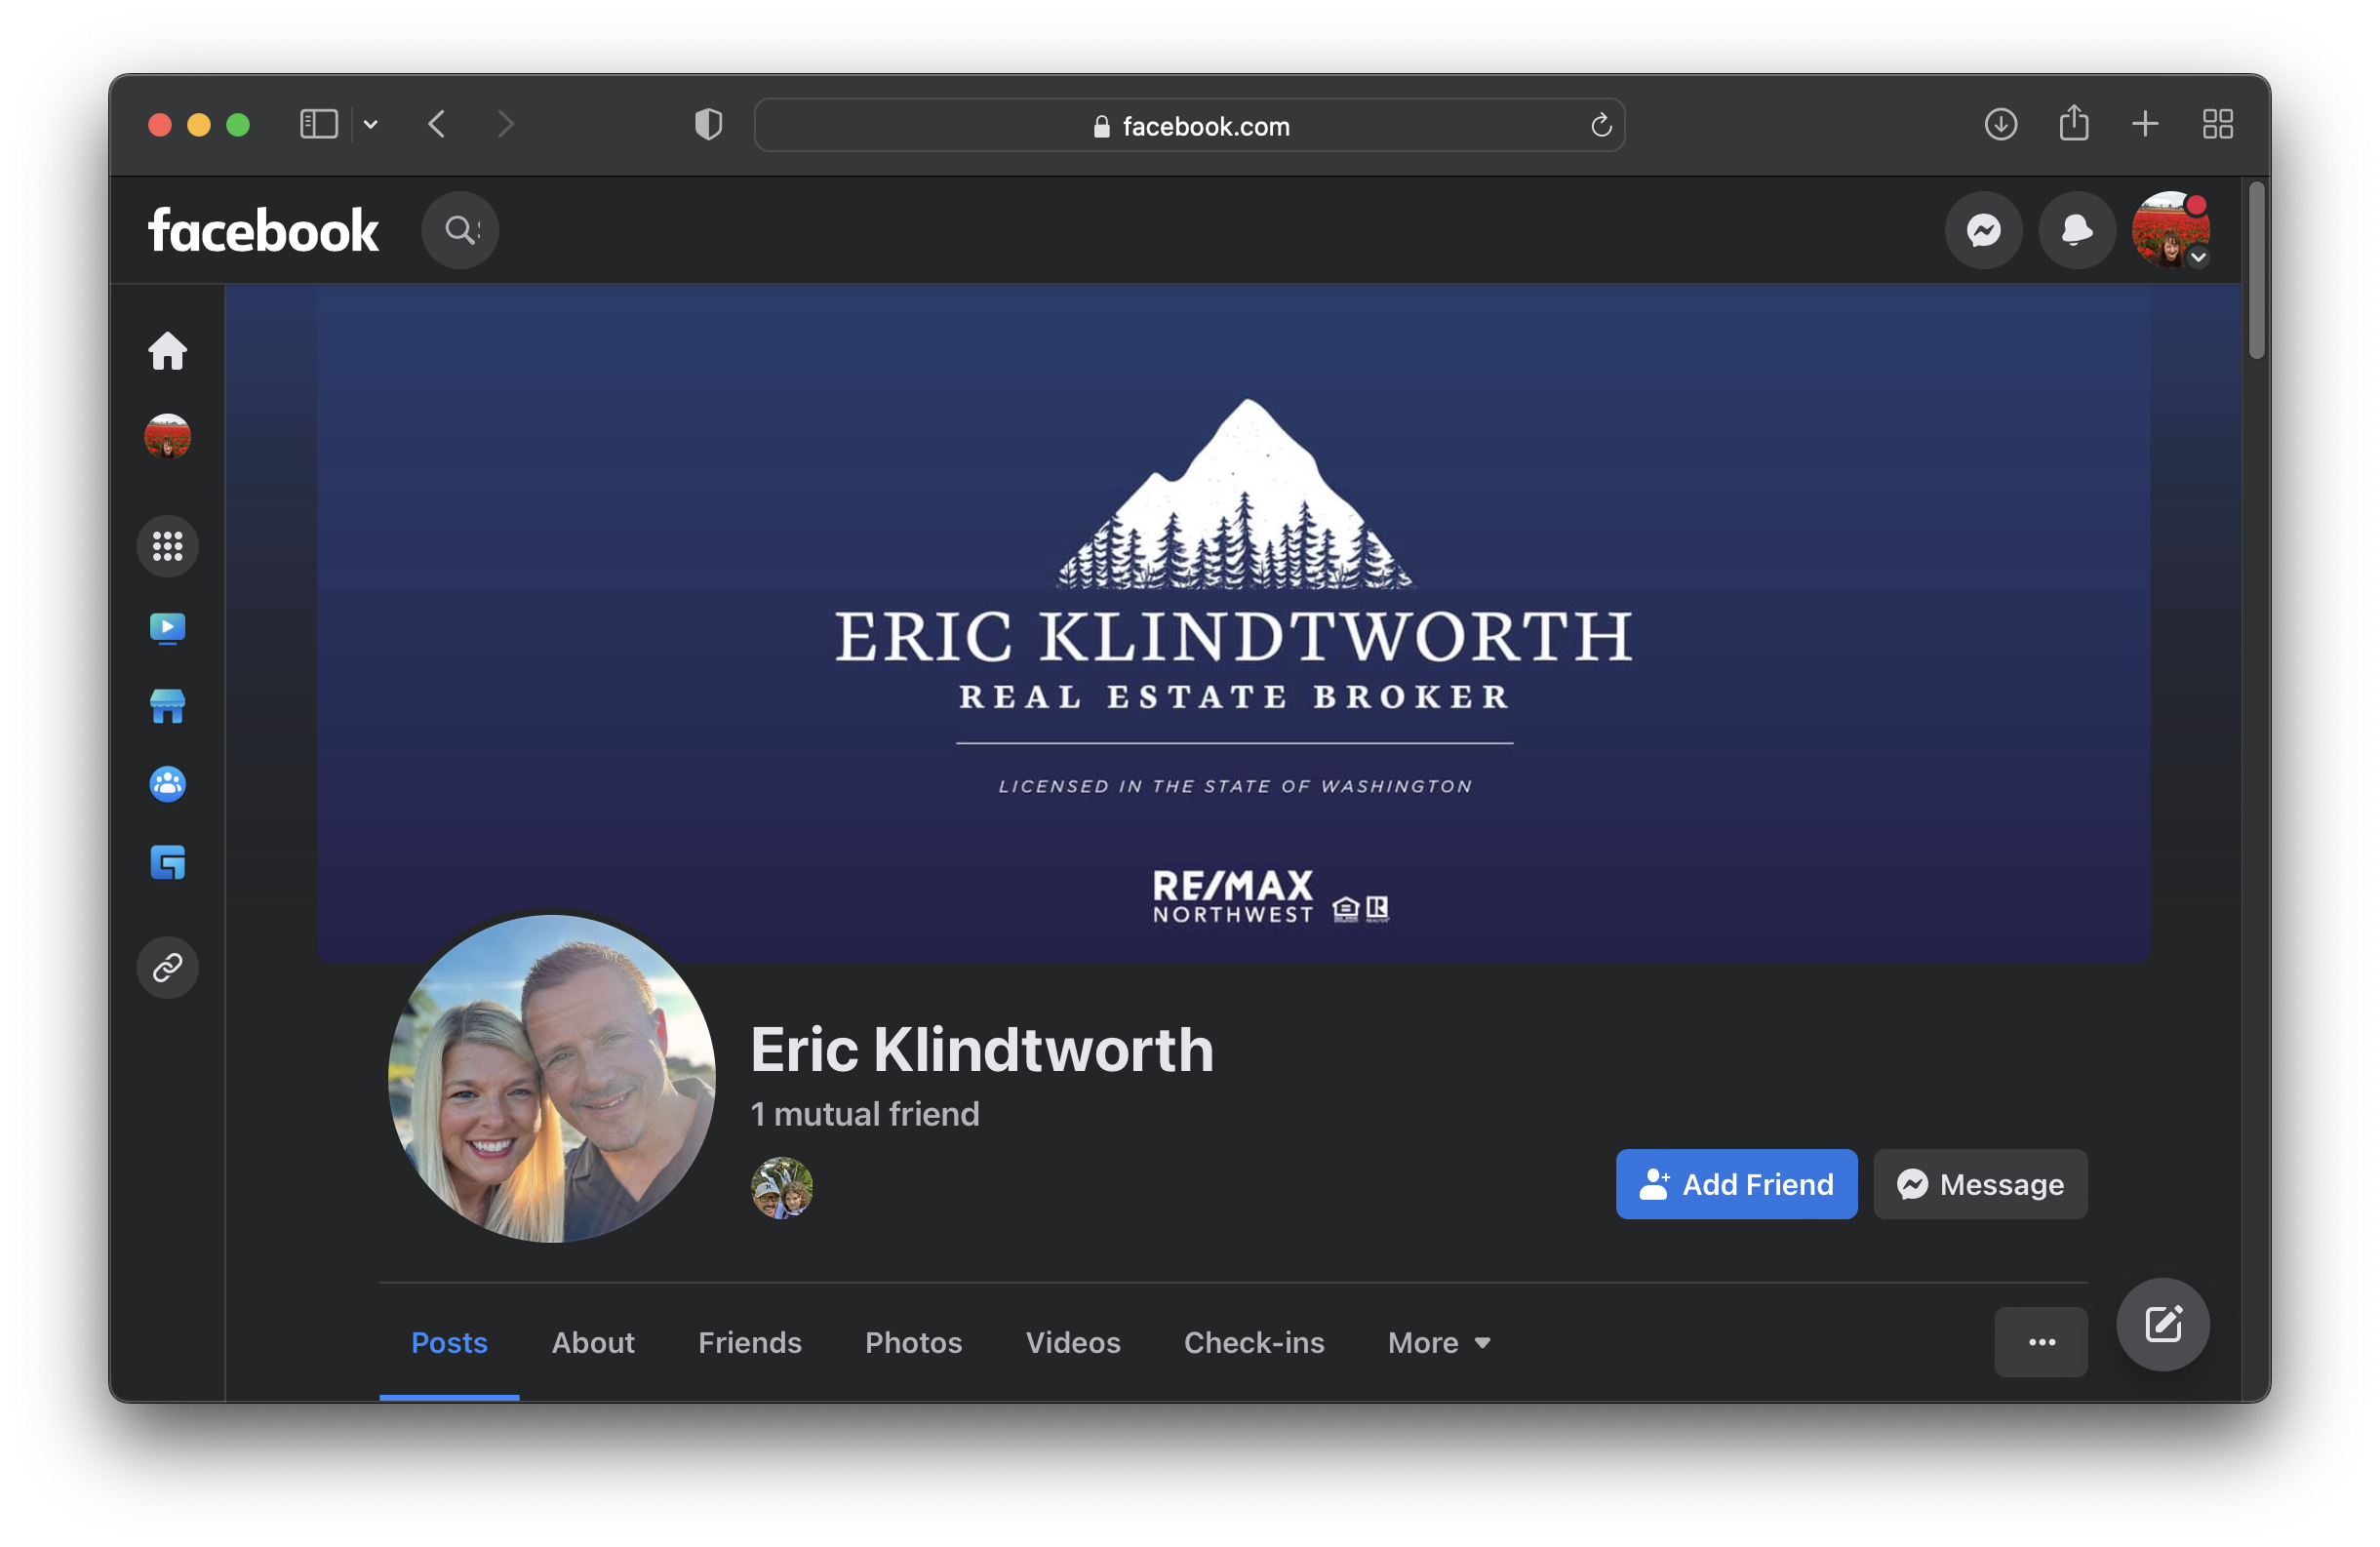Viewport: 2380px width, 1547px height.
Task: Toggle the Safari sidebar
Action: coord(319,124)
